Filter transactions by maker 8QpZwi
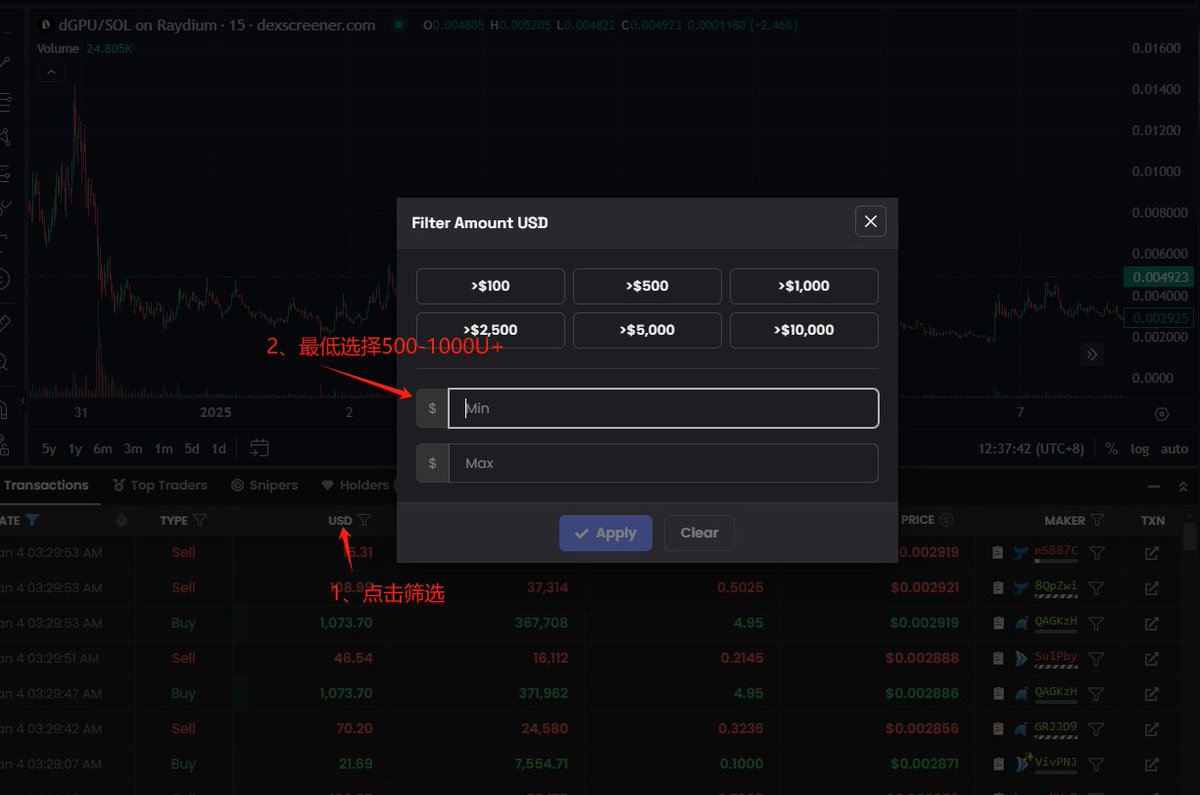 [1096, 588]
